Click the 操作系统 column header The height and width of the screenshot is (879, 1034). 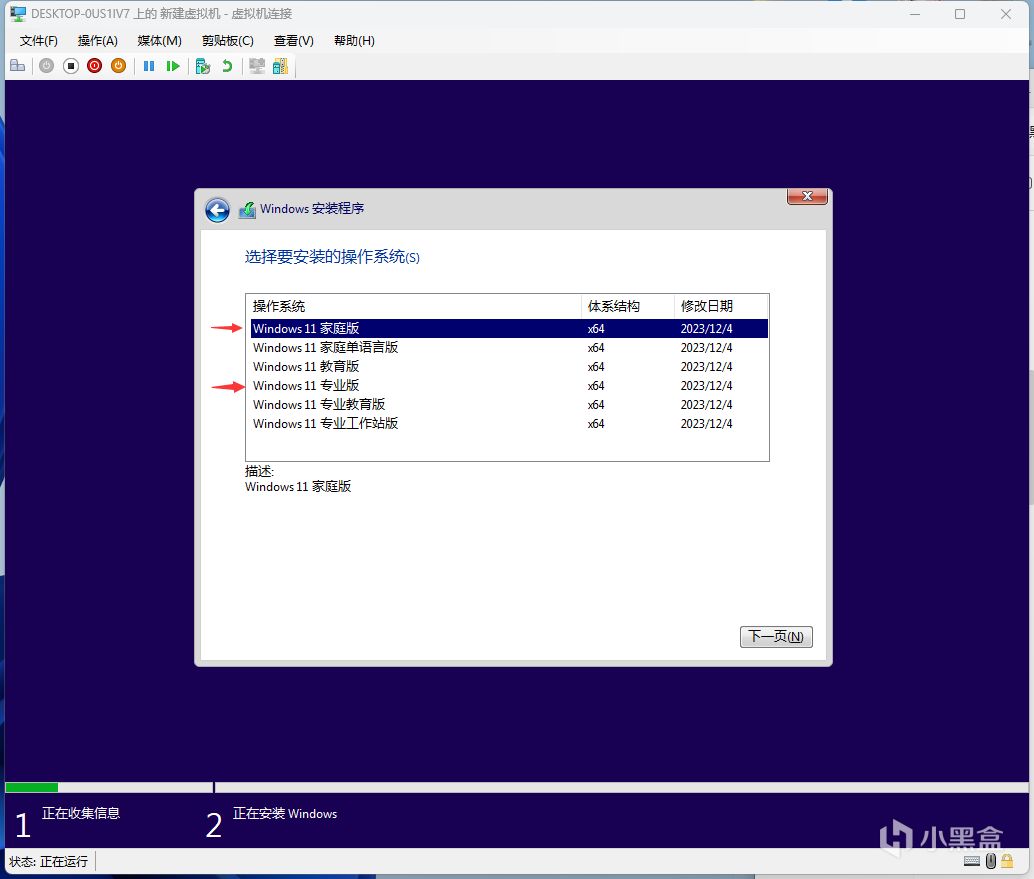pos(414,306)
